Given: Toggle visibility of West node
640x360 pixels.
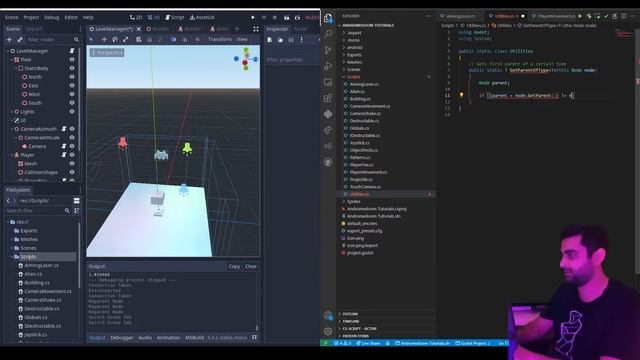Looking at the screenshot, I should point(72,94).
